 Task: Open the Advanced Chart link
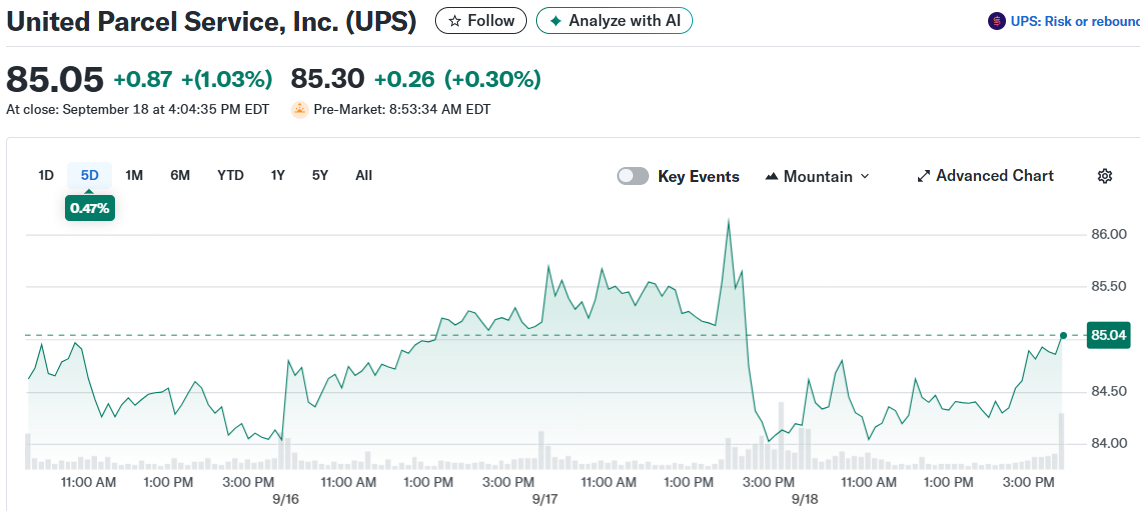point(985,176)
